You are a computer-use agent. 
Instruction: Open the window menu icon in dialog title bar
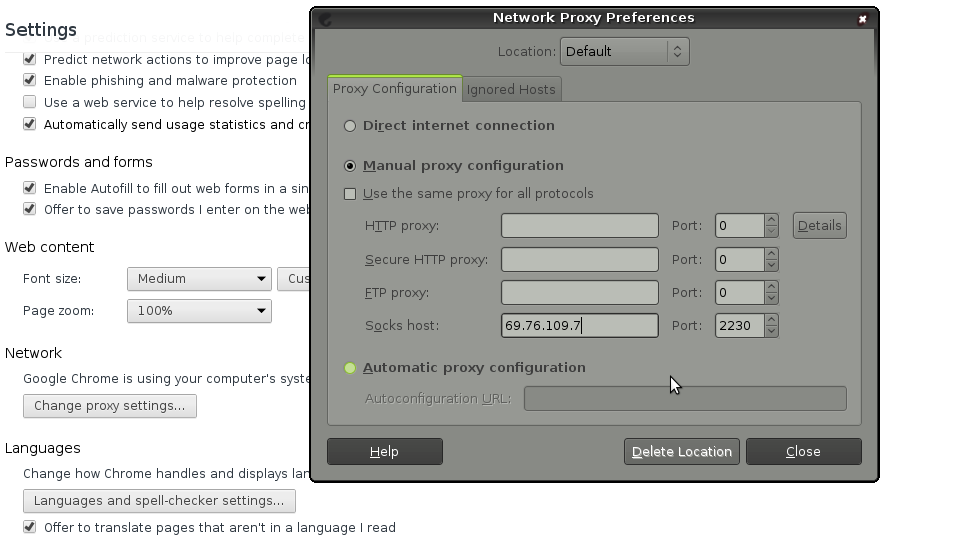(325, 18)
